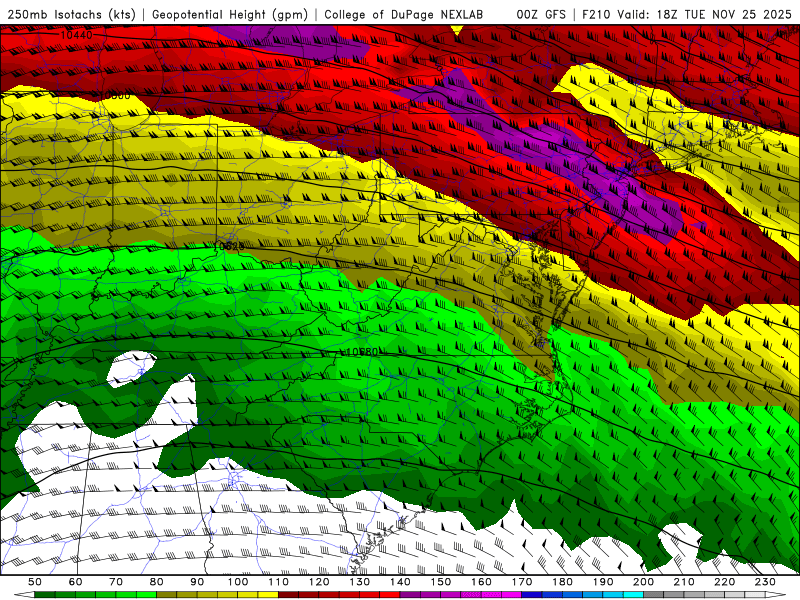The height and width of the screenshot is (600, 800).
Task: Click the 160 value on the color scale
Action: coord(481,582)
